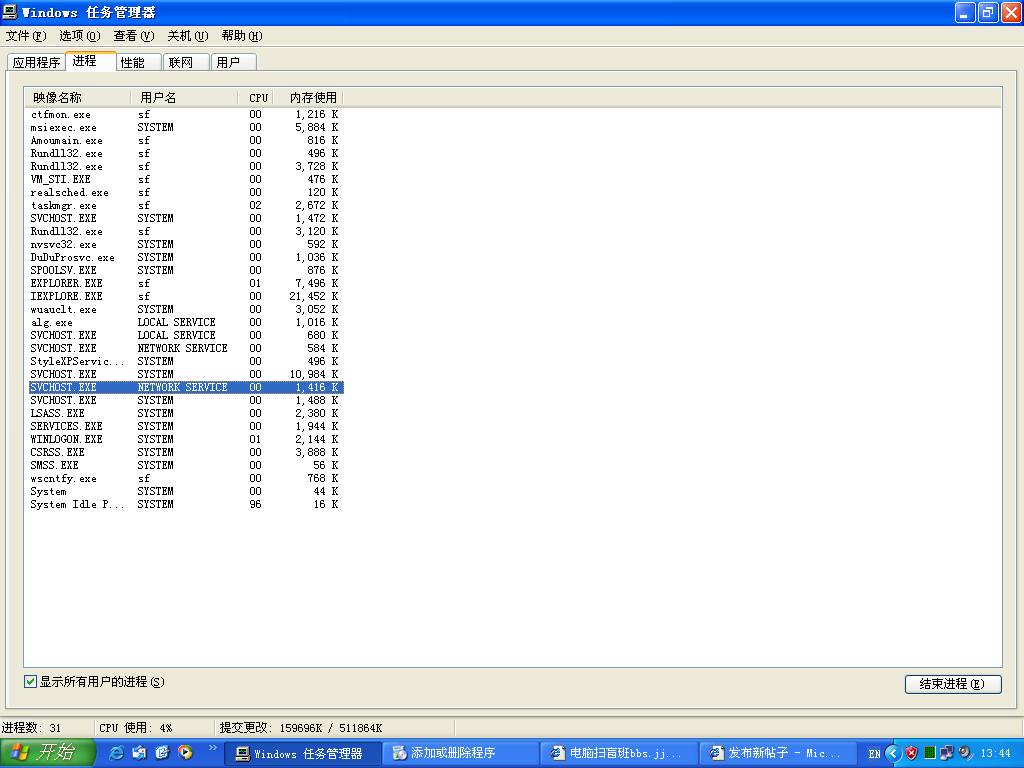Sort processes by 内存使用 column header
Viewport: 1024px width, 768px height.
click(x=308, y=98)
